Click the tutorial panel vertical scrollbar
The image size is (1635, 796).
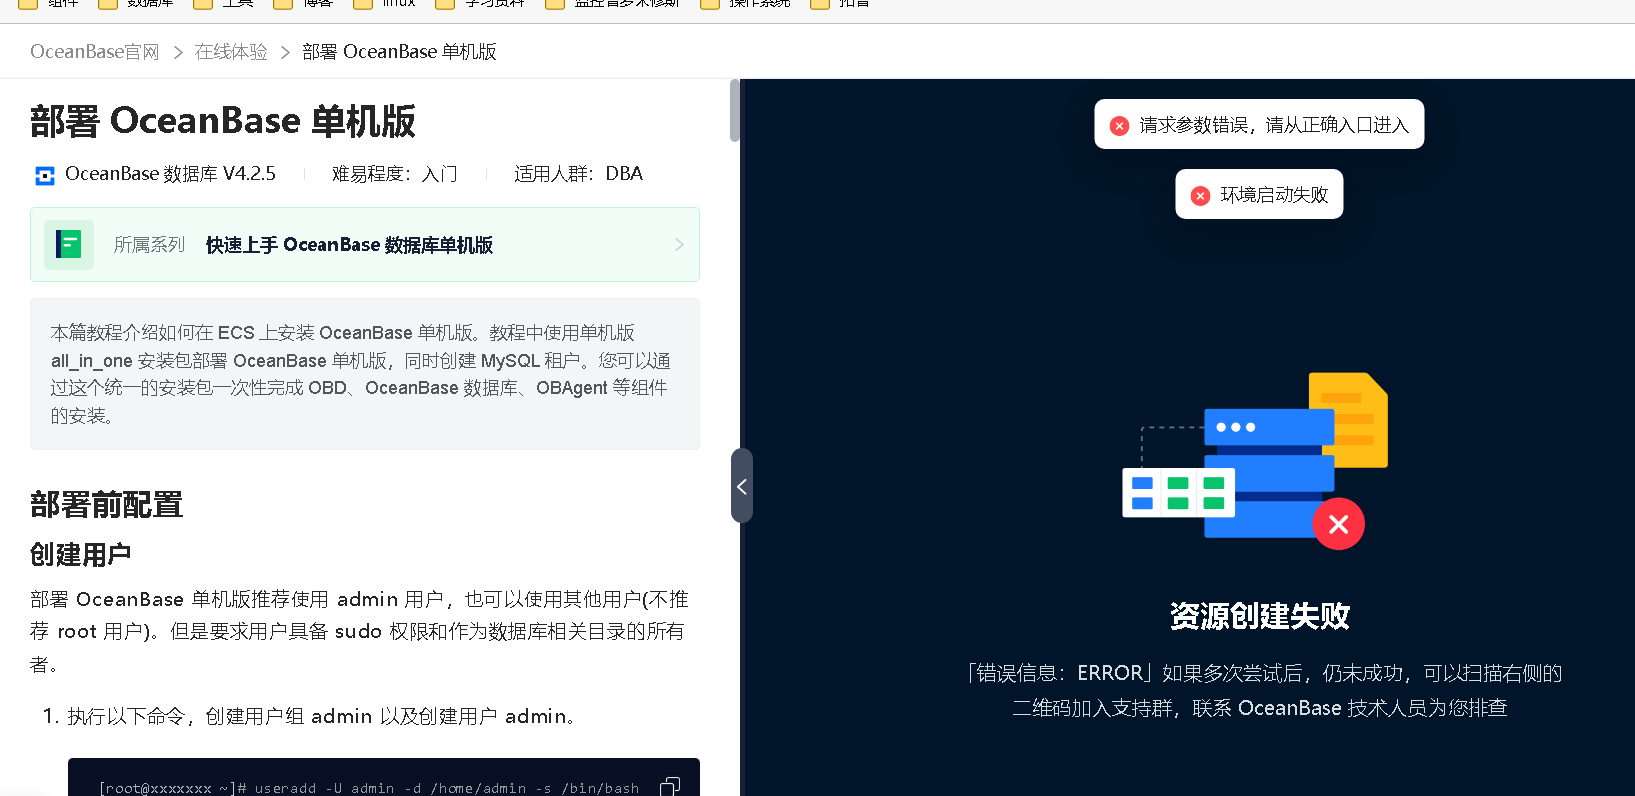(735, 110)
